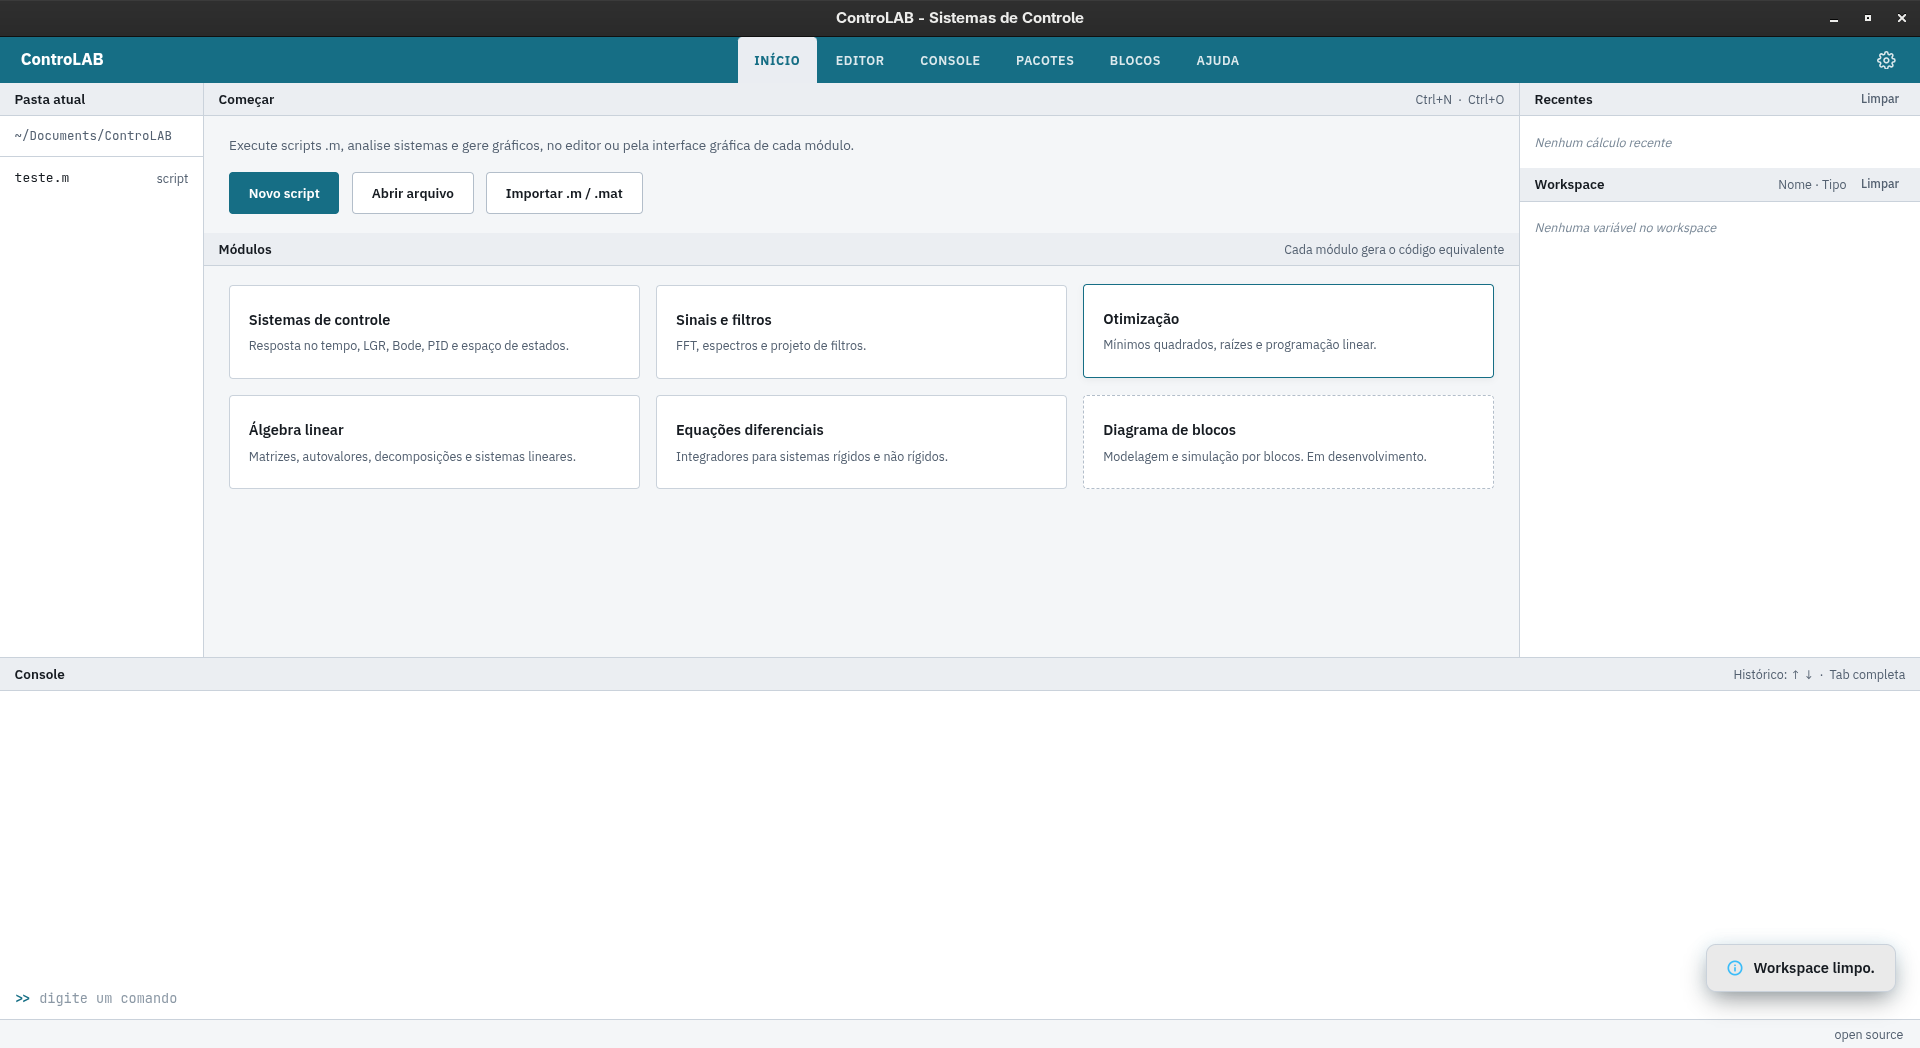Image resolution: width=1920 pixels, height=1048 pixels.
Task: Switch to the INÍCIO tab
Action: click(x=777, y=60)
